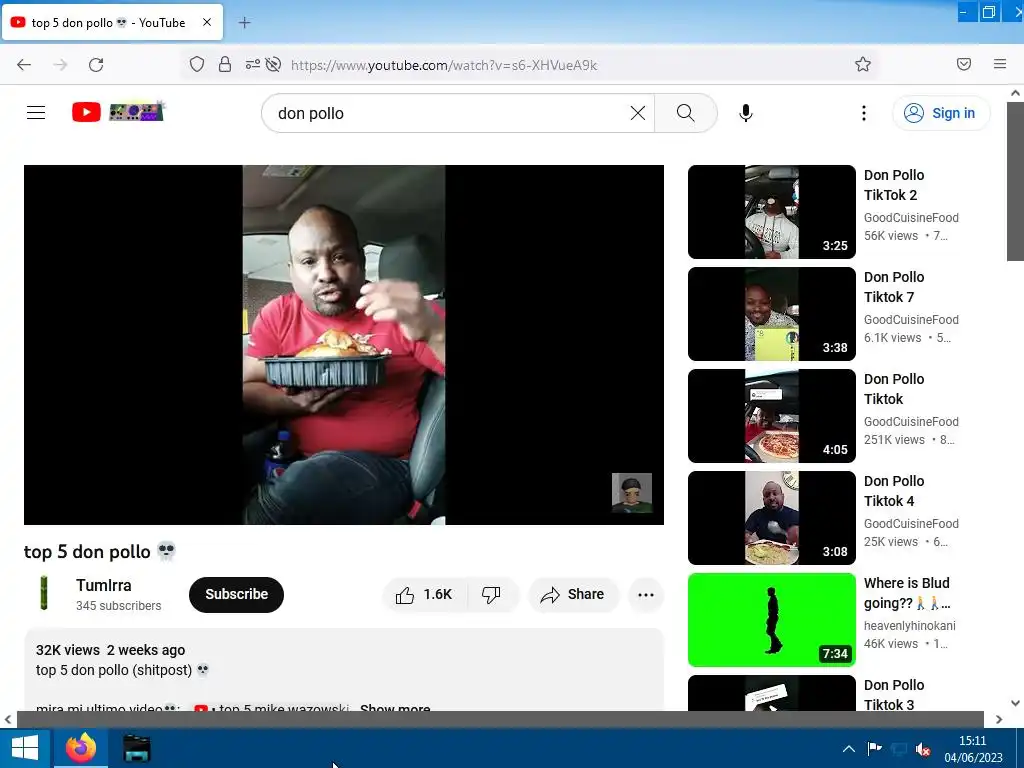1024x768 pixels.
Task: Select the 'top 5 don pollo - YouTube' tab
Action: pyautogui.click(x=112, y=22)
